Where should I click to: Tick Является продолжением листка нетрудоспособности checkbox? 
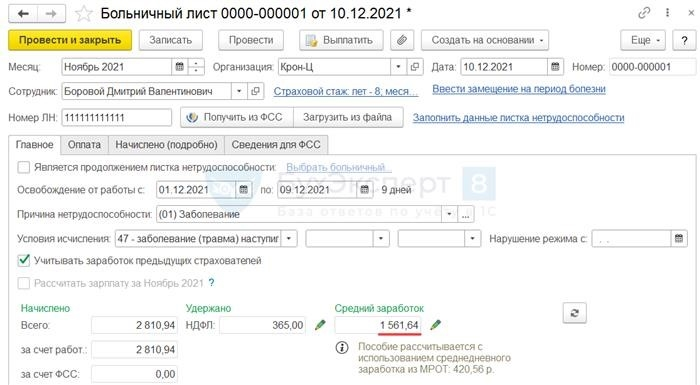point(24,167)
